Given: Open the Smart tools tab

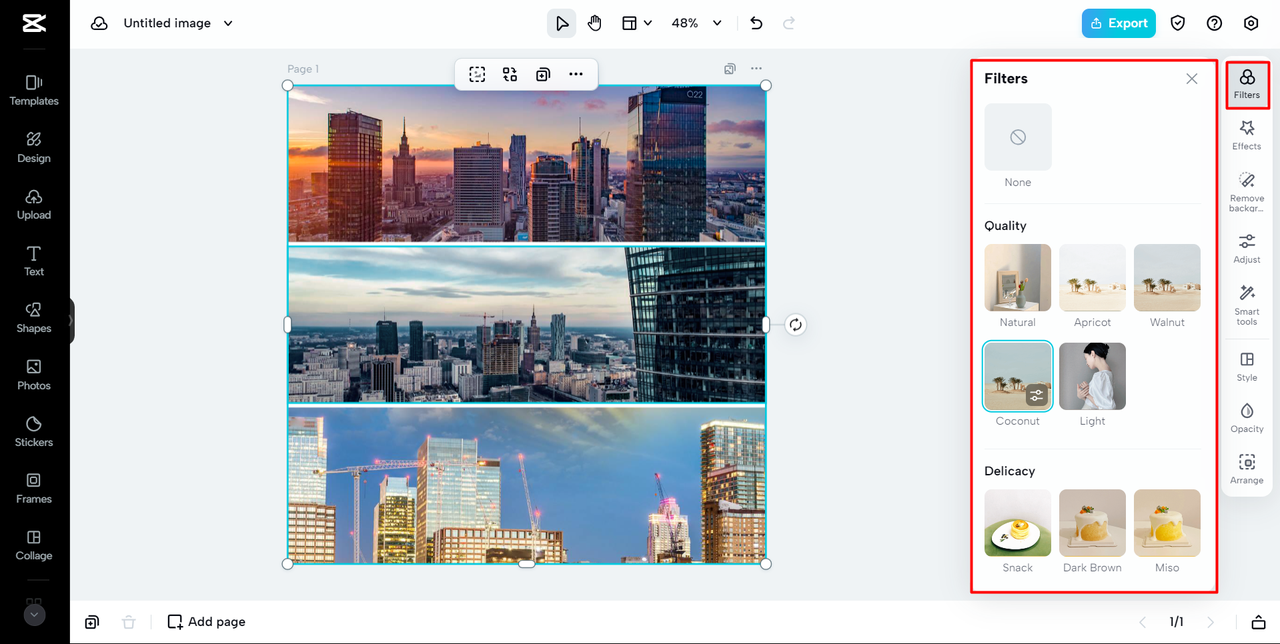Looking at the screenshot, I should tap(1247, 305).
